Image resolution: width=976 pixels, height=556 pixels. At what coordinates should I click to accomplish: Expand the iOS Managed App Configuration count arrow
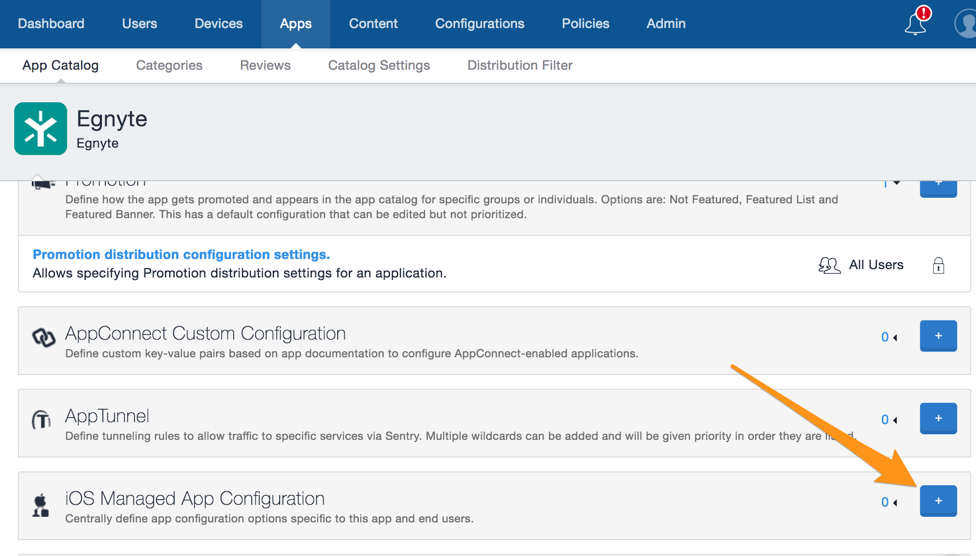[895, 502]
